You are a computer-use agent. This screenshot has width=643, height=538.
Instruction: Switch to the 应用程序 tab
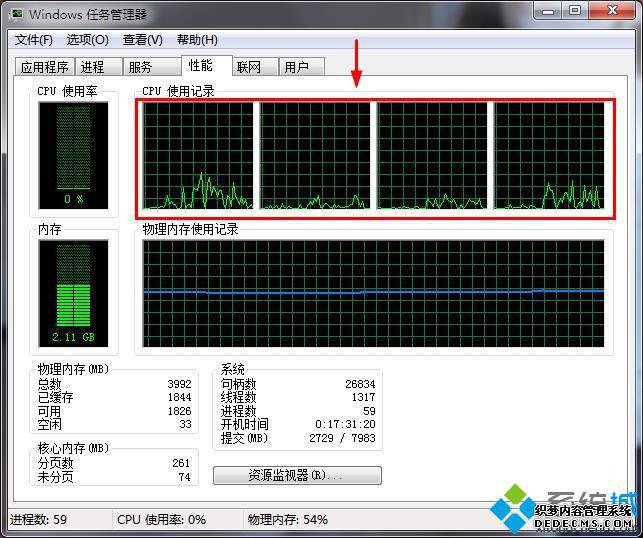(45, 66)
